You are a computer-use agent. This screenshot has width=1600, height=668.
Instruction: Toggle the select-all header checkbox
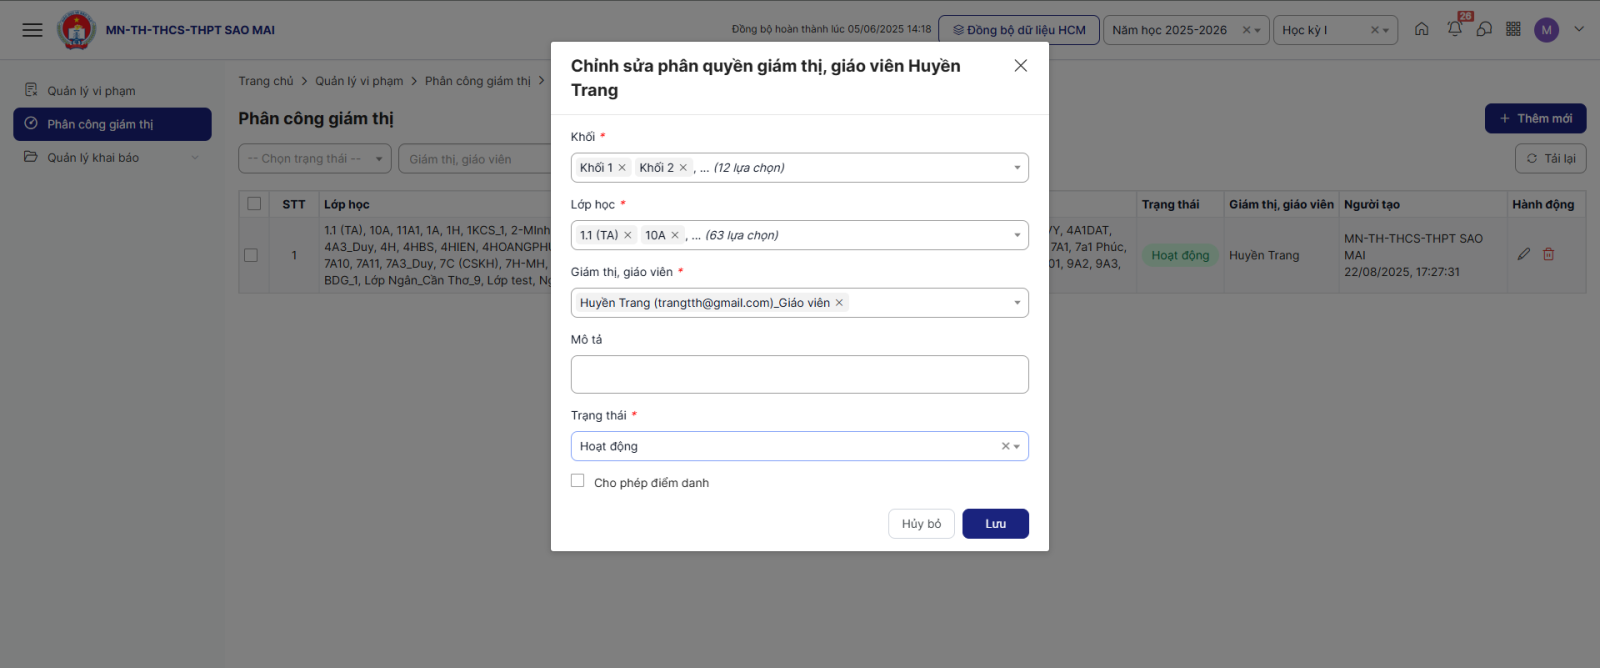[x=254, y=204]
